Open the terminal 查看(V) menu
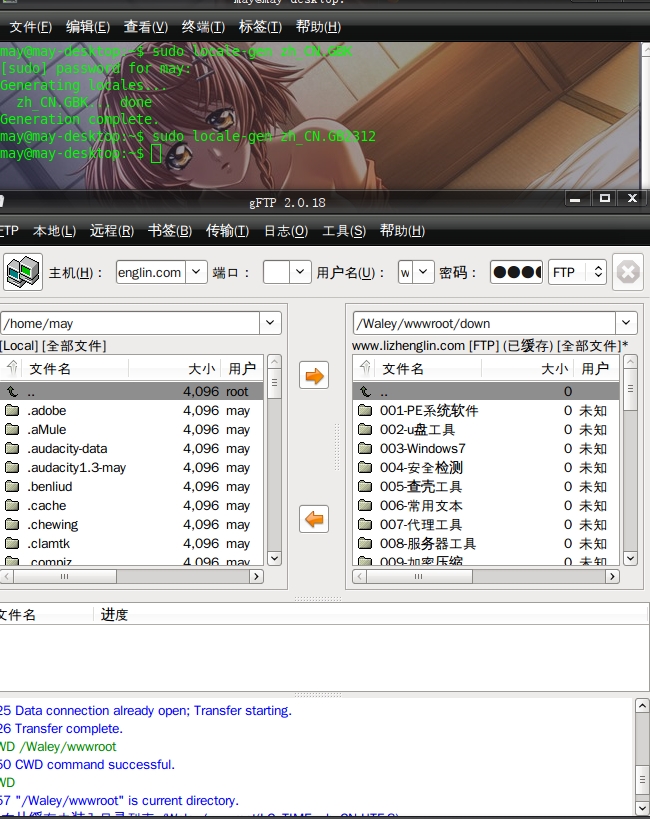The image size is (650, 819). [146, 27]
